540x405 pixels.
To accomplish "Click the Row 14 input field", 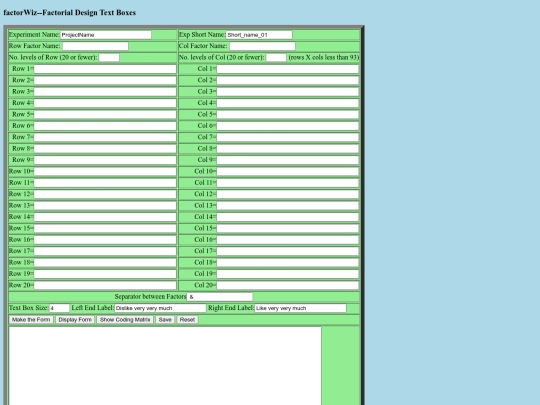I will (105, 217).
